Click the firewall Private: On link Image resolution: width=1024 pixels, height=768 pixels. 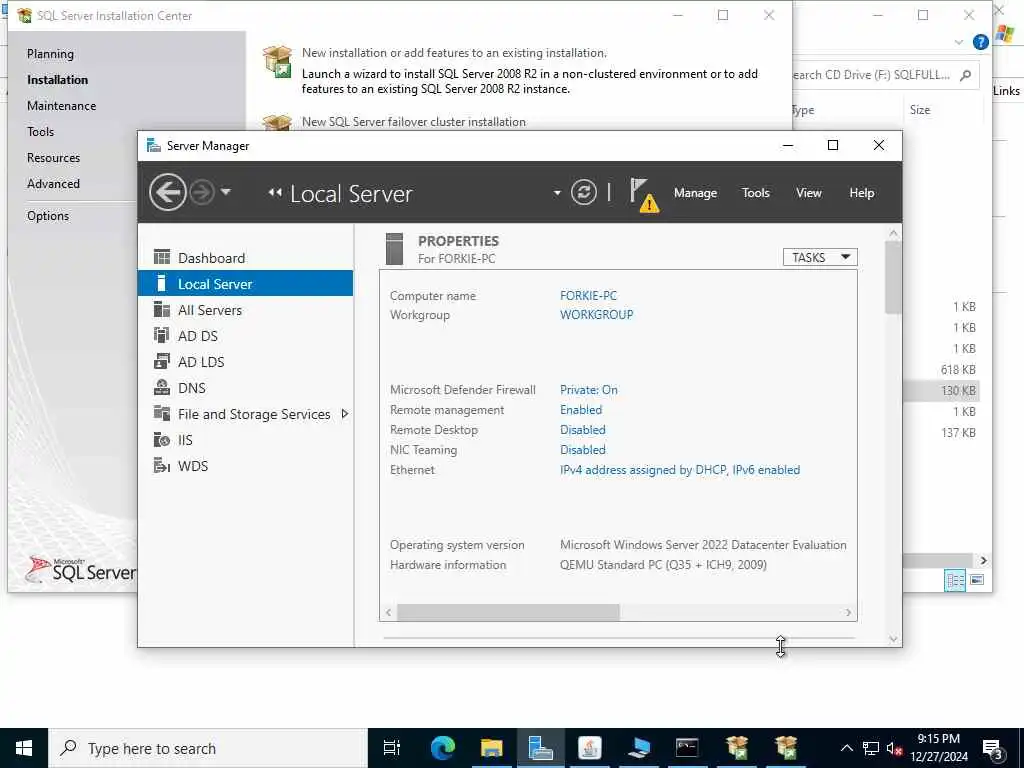point(588,389)
